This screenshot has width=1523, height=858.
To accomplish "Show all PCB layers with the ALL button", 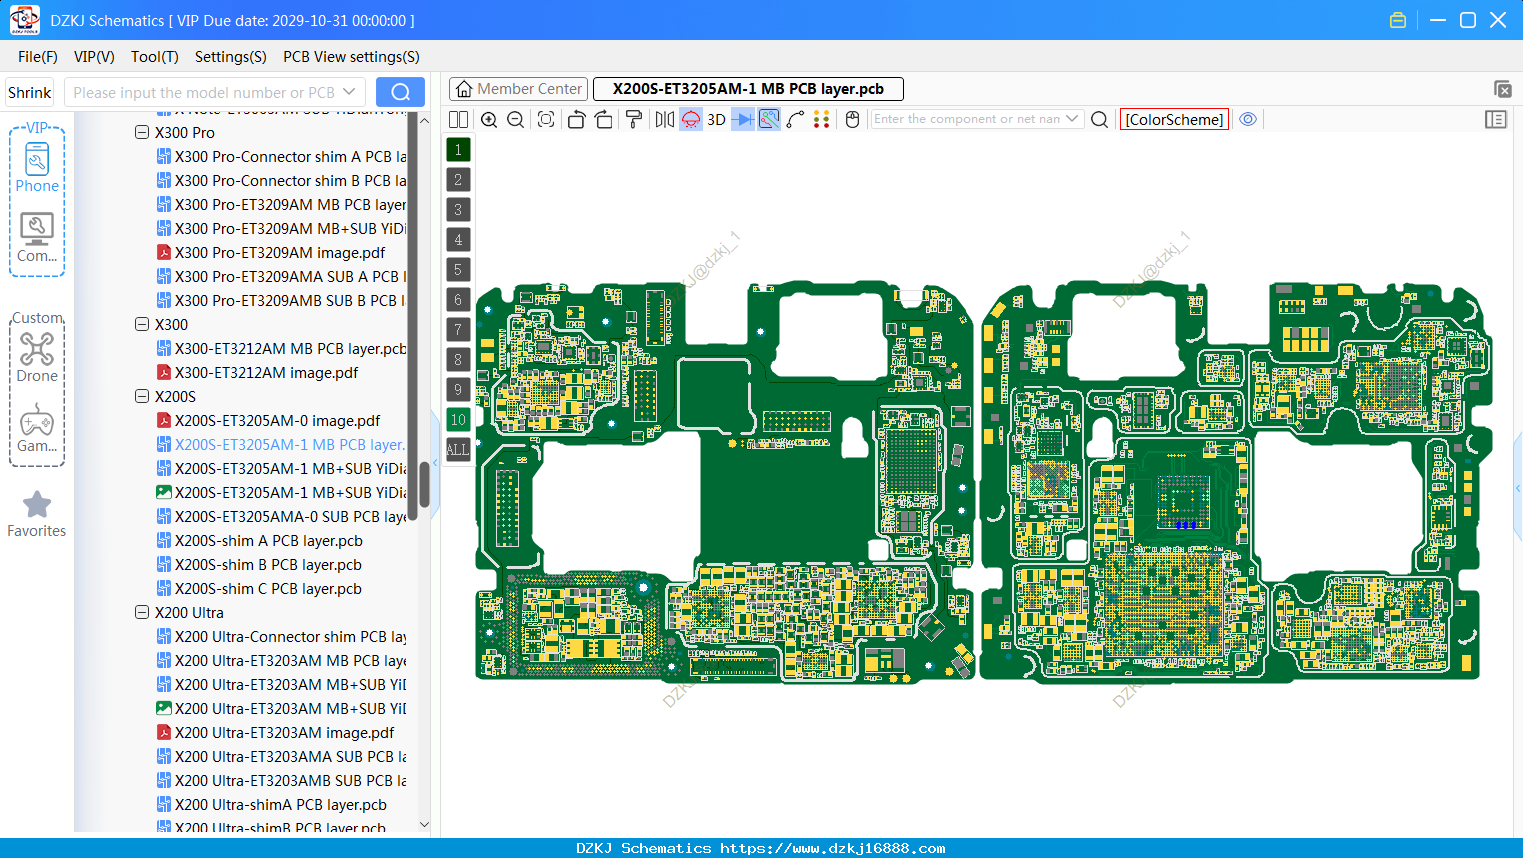I will 458,450.
